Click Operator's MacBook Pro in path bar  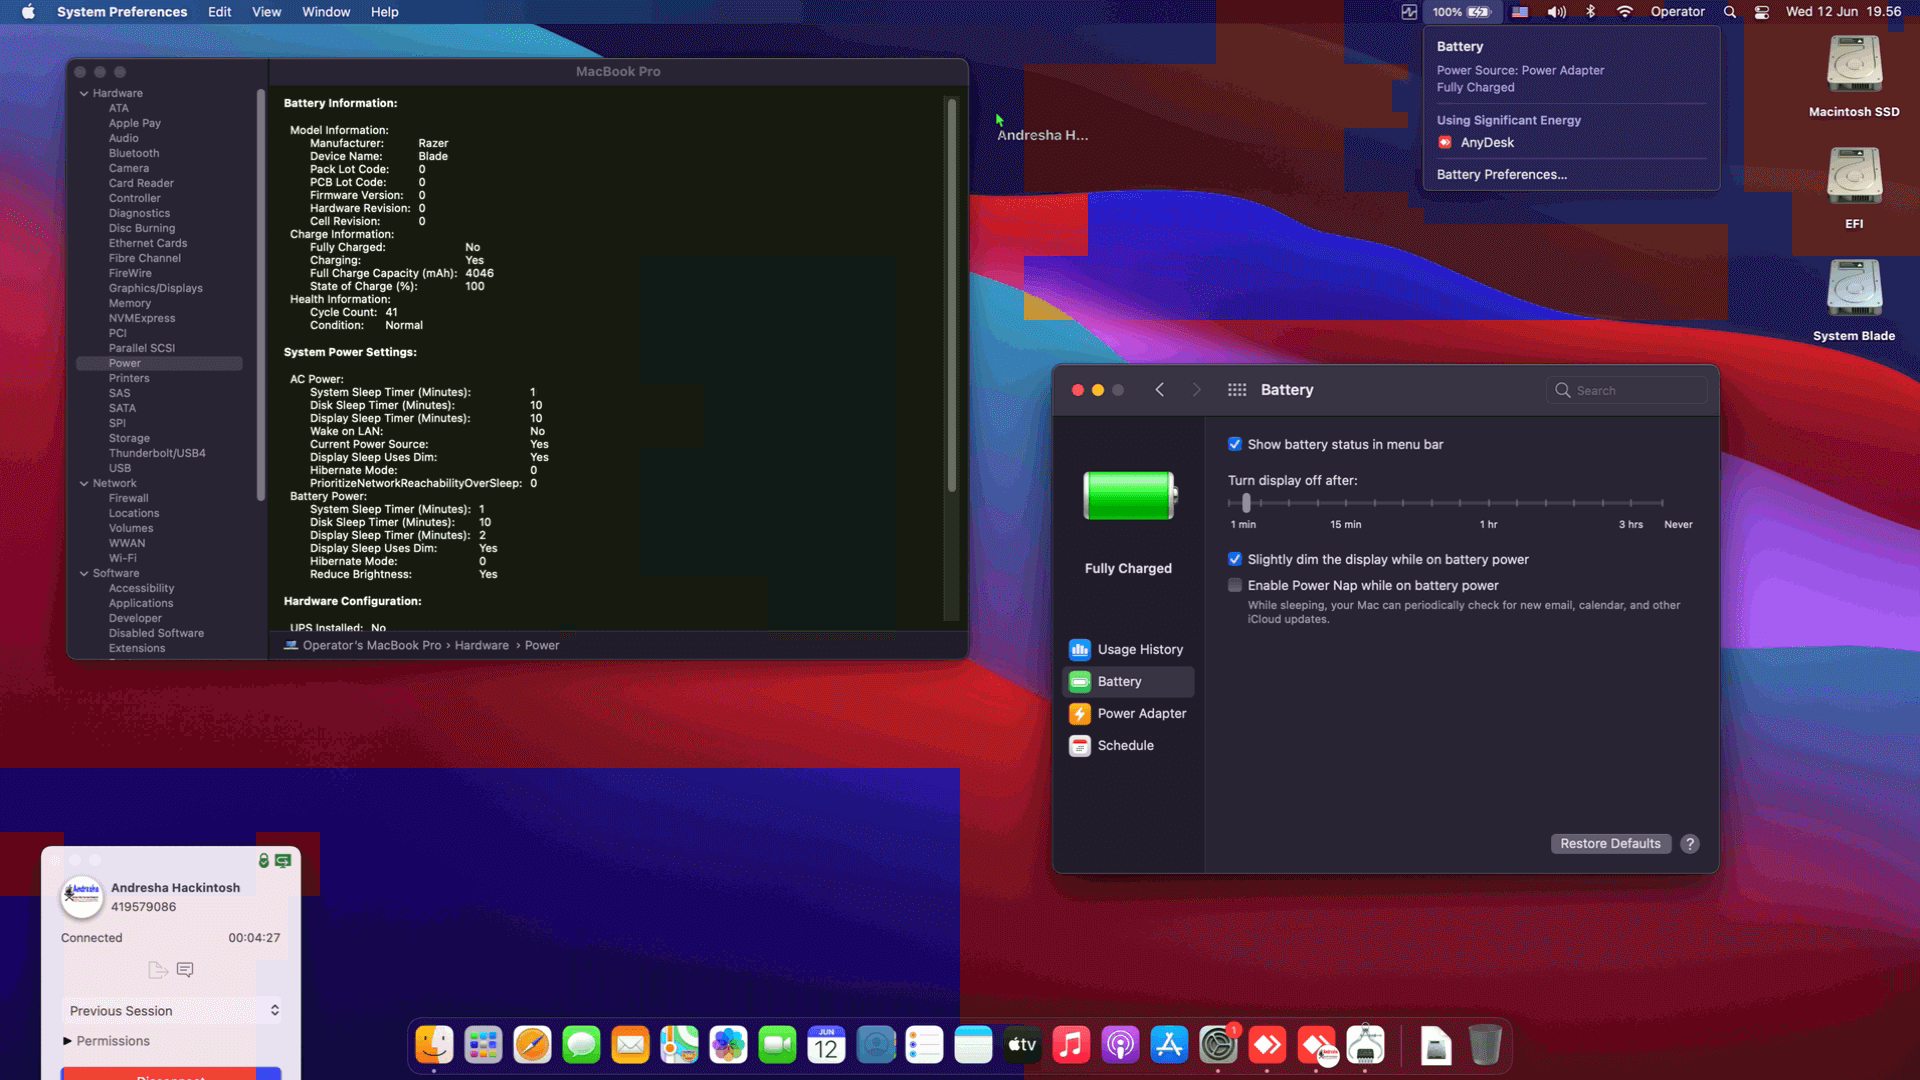click(x=372, y=646)
